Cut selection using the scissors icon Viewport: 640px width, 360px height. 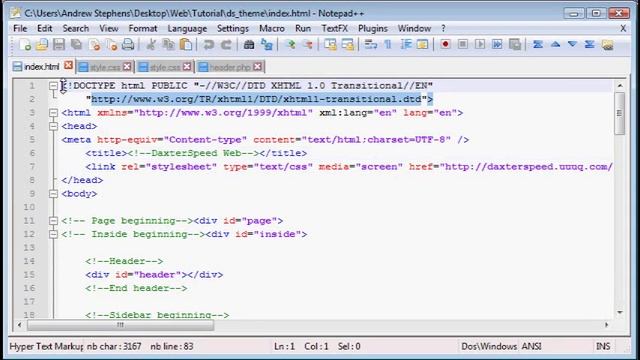(x=151, y=44)
